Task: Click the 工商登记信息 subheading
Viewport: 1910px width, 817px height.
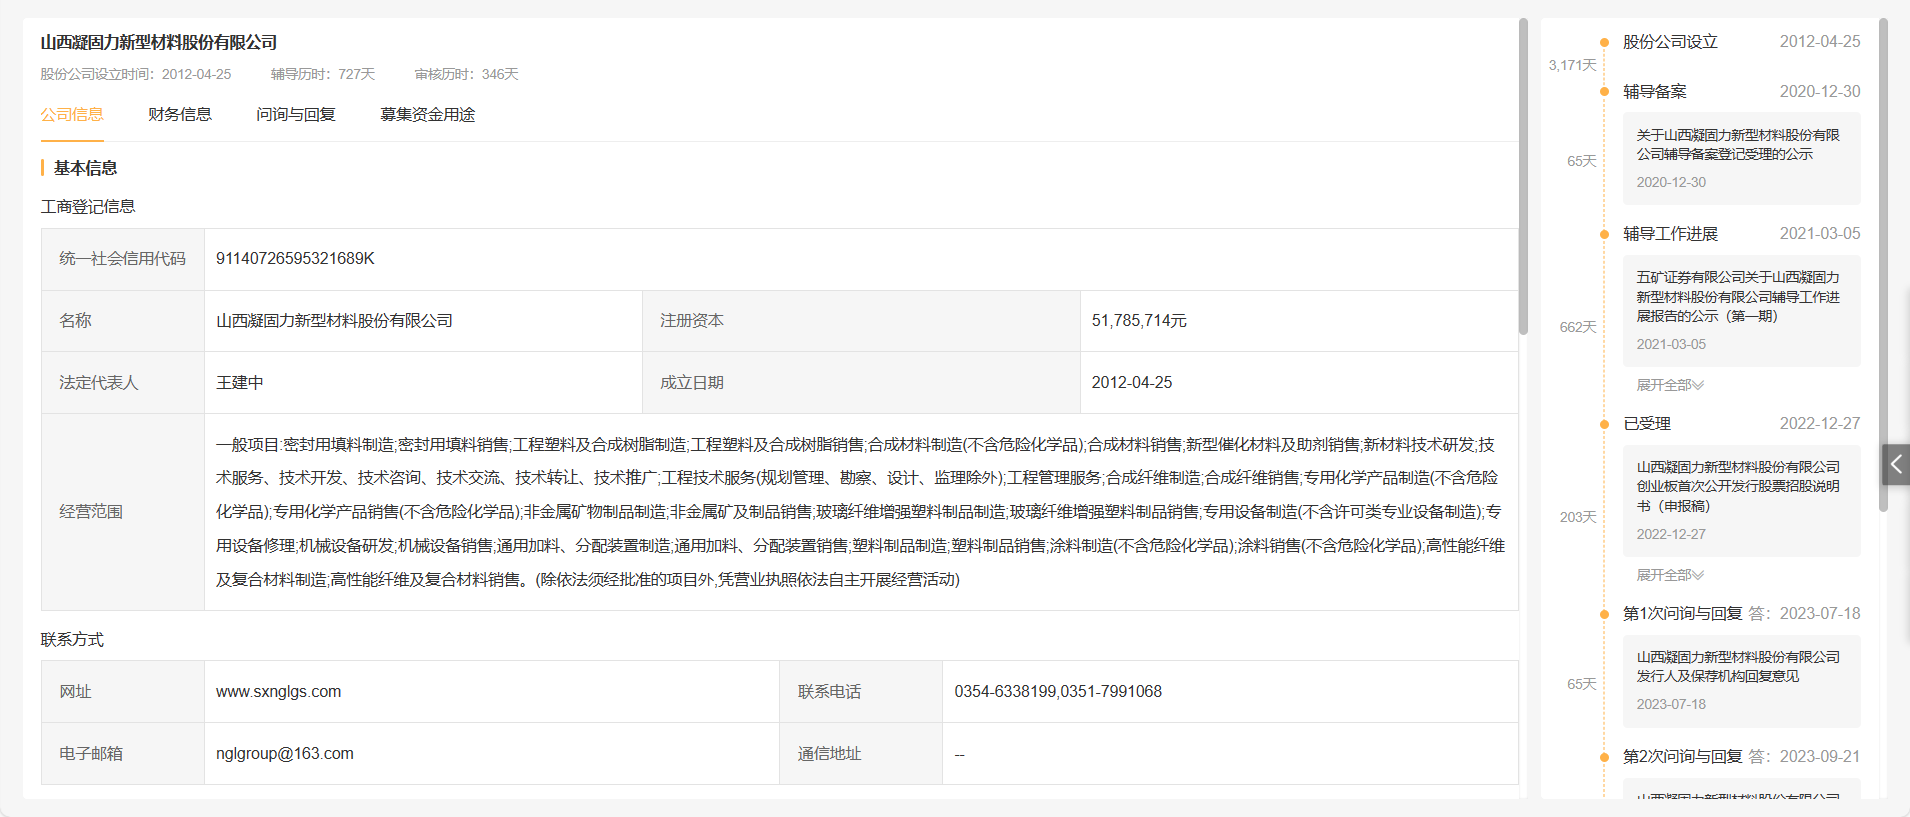Action: [88, 207]
